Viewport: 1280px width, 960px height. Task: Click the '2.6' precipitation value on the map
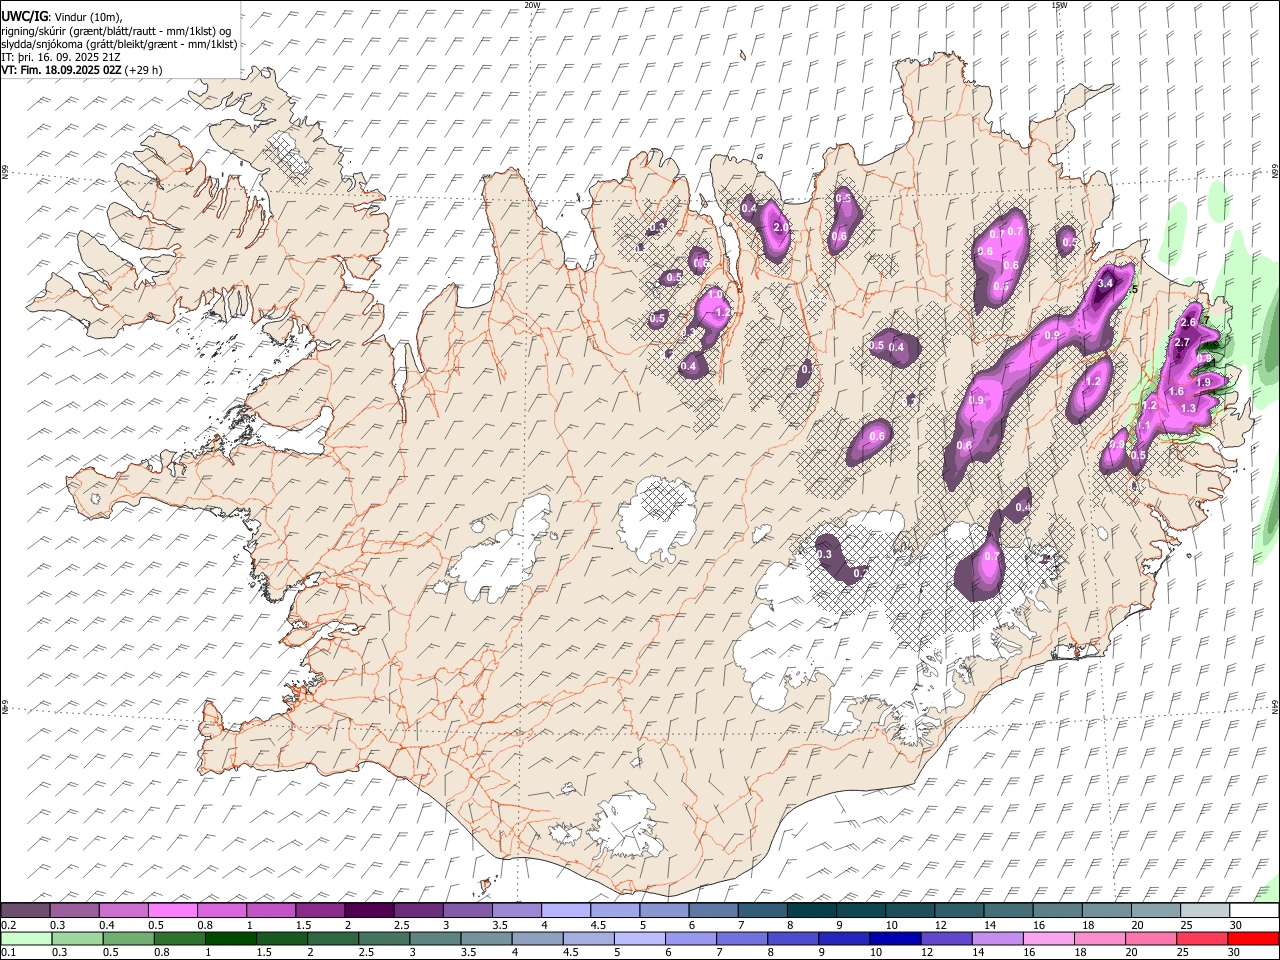pyautogui.click(x=1188, y=323)
